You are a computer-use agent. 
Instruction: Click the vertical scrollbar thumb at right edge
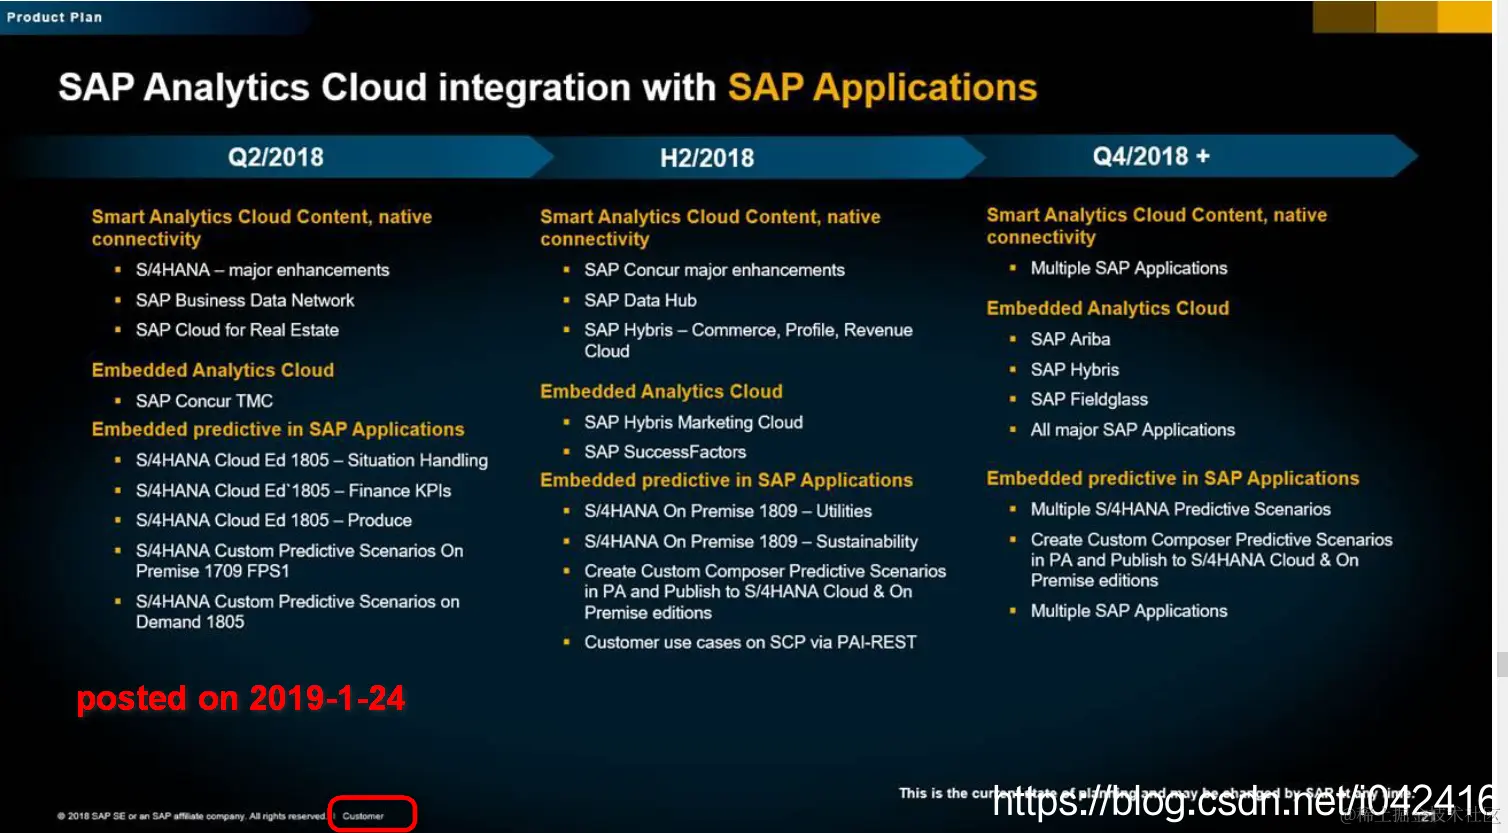tap(1501, 664)
